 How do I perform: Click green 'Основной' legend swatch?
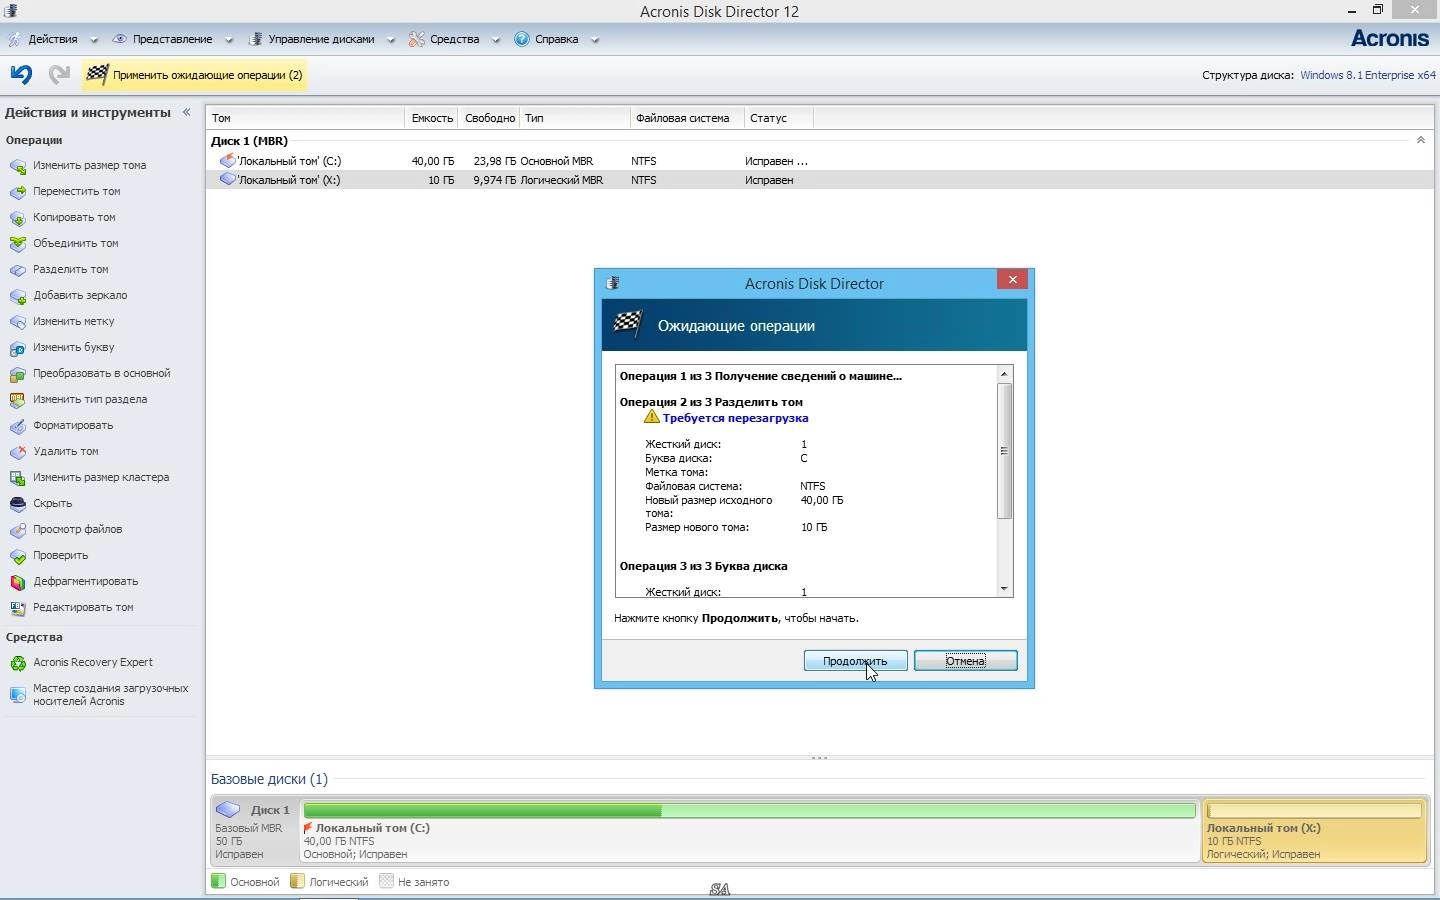pyautogui.click(x=218, y=882)
